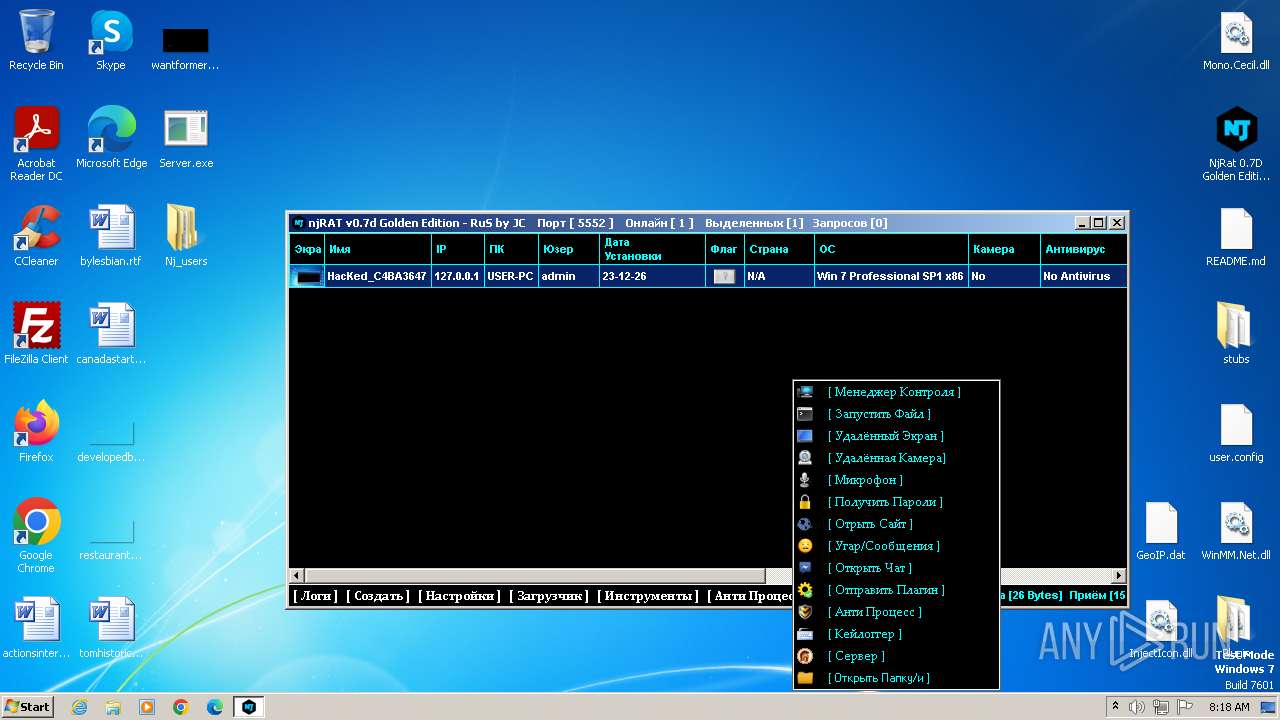Click the Создать button
Image resolution: width=1280 pixels, height=720 pixels.
point(378,596)
